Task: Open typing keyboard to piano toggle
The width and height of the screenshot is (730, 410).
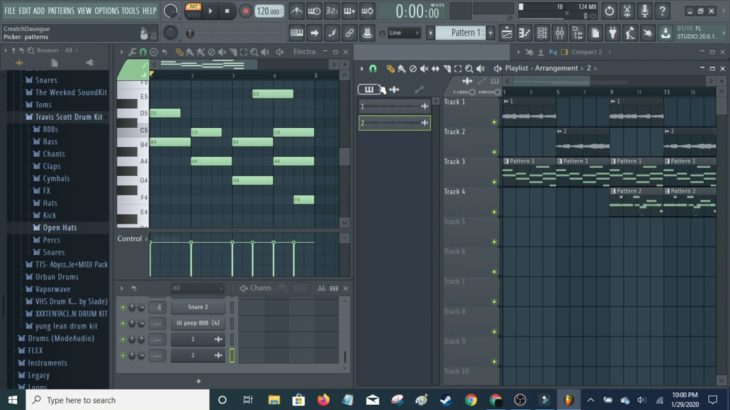Action: 297,33
